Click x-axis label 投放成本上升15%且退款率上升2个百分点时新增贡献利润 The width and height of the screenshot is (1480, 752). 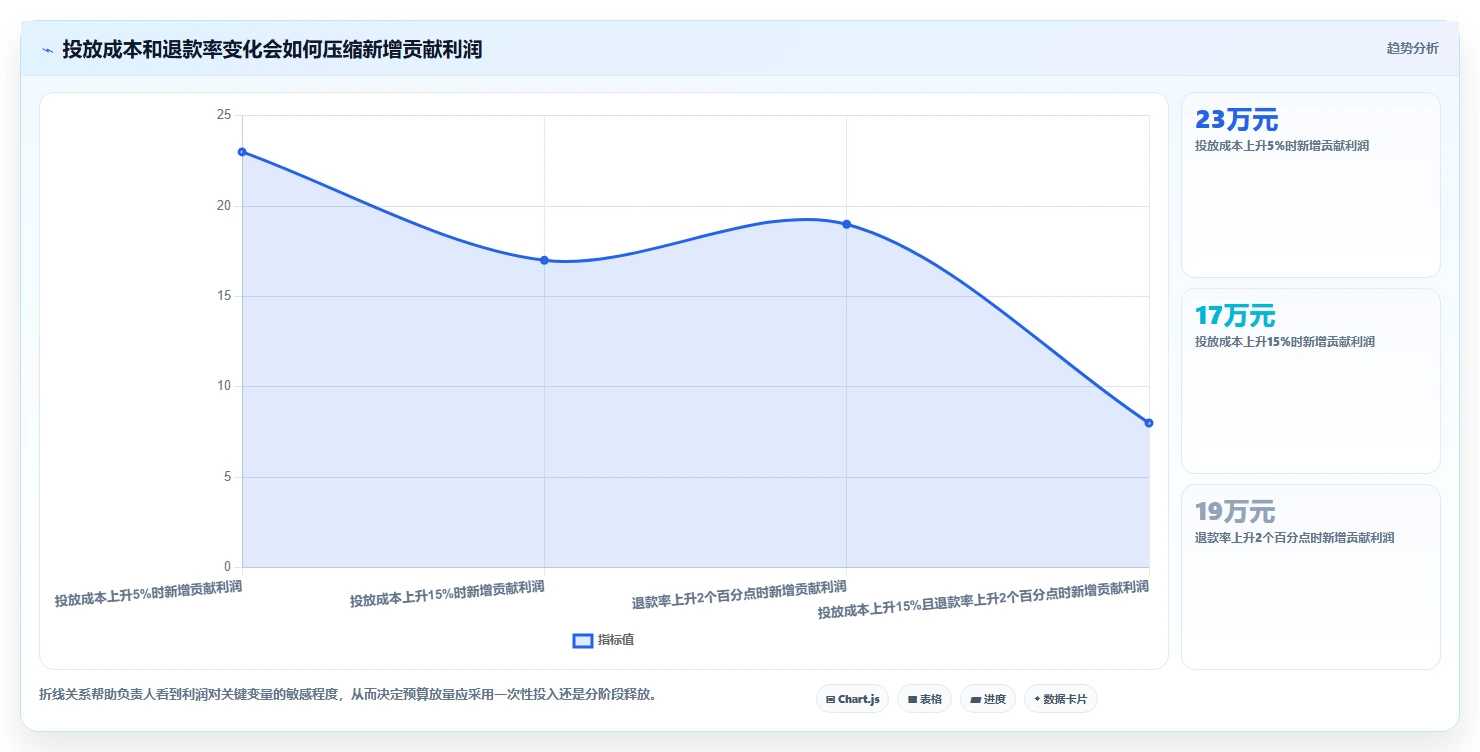tap(983, 599)
